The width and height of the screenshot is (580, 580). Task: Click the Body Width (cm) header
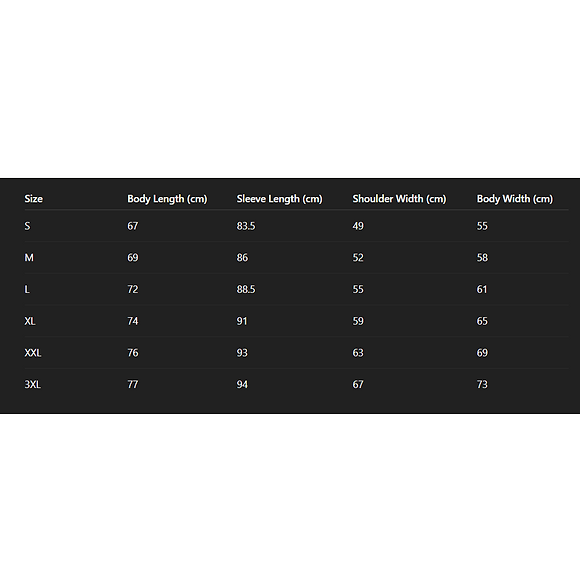515,199
